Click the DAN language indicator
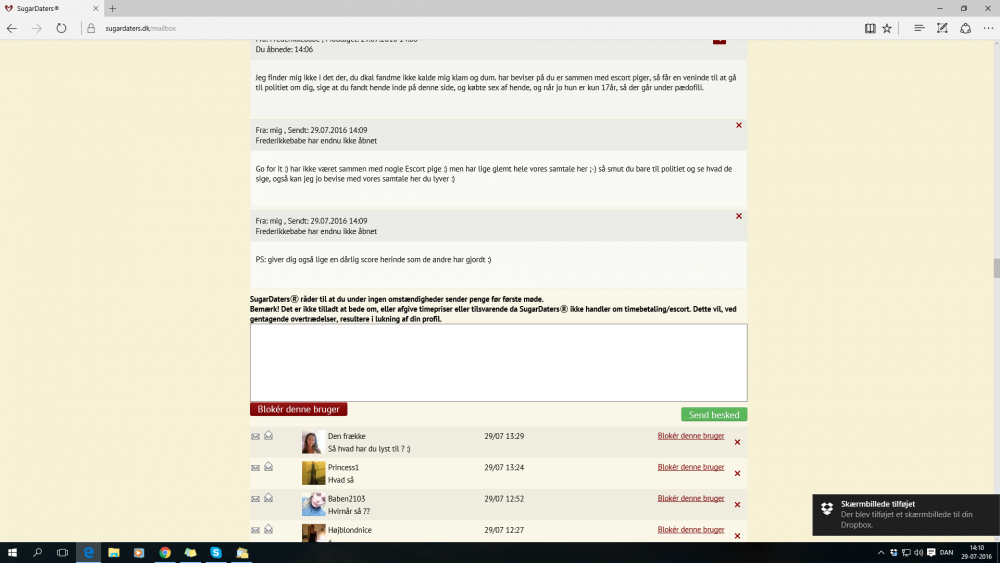This screenshot has width=1000, height=563. coord(946,553)
